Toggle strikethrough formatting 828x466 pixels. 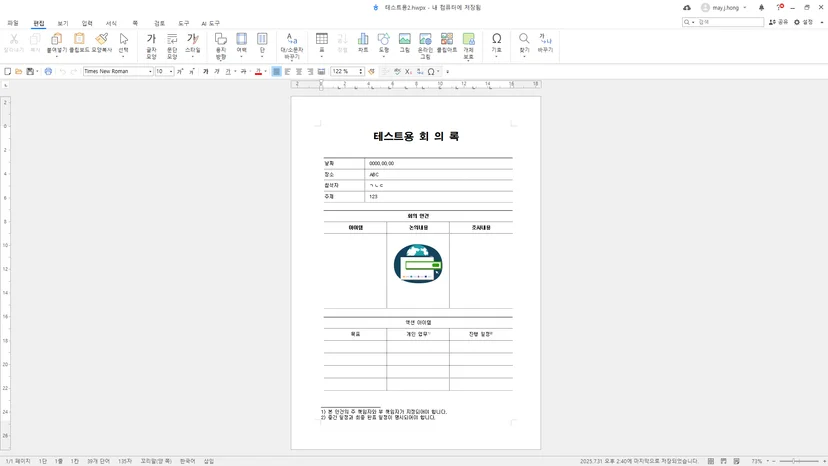click(243, 71)
